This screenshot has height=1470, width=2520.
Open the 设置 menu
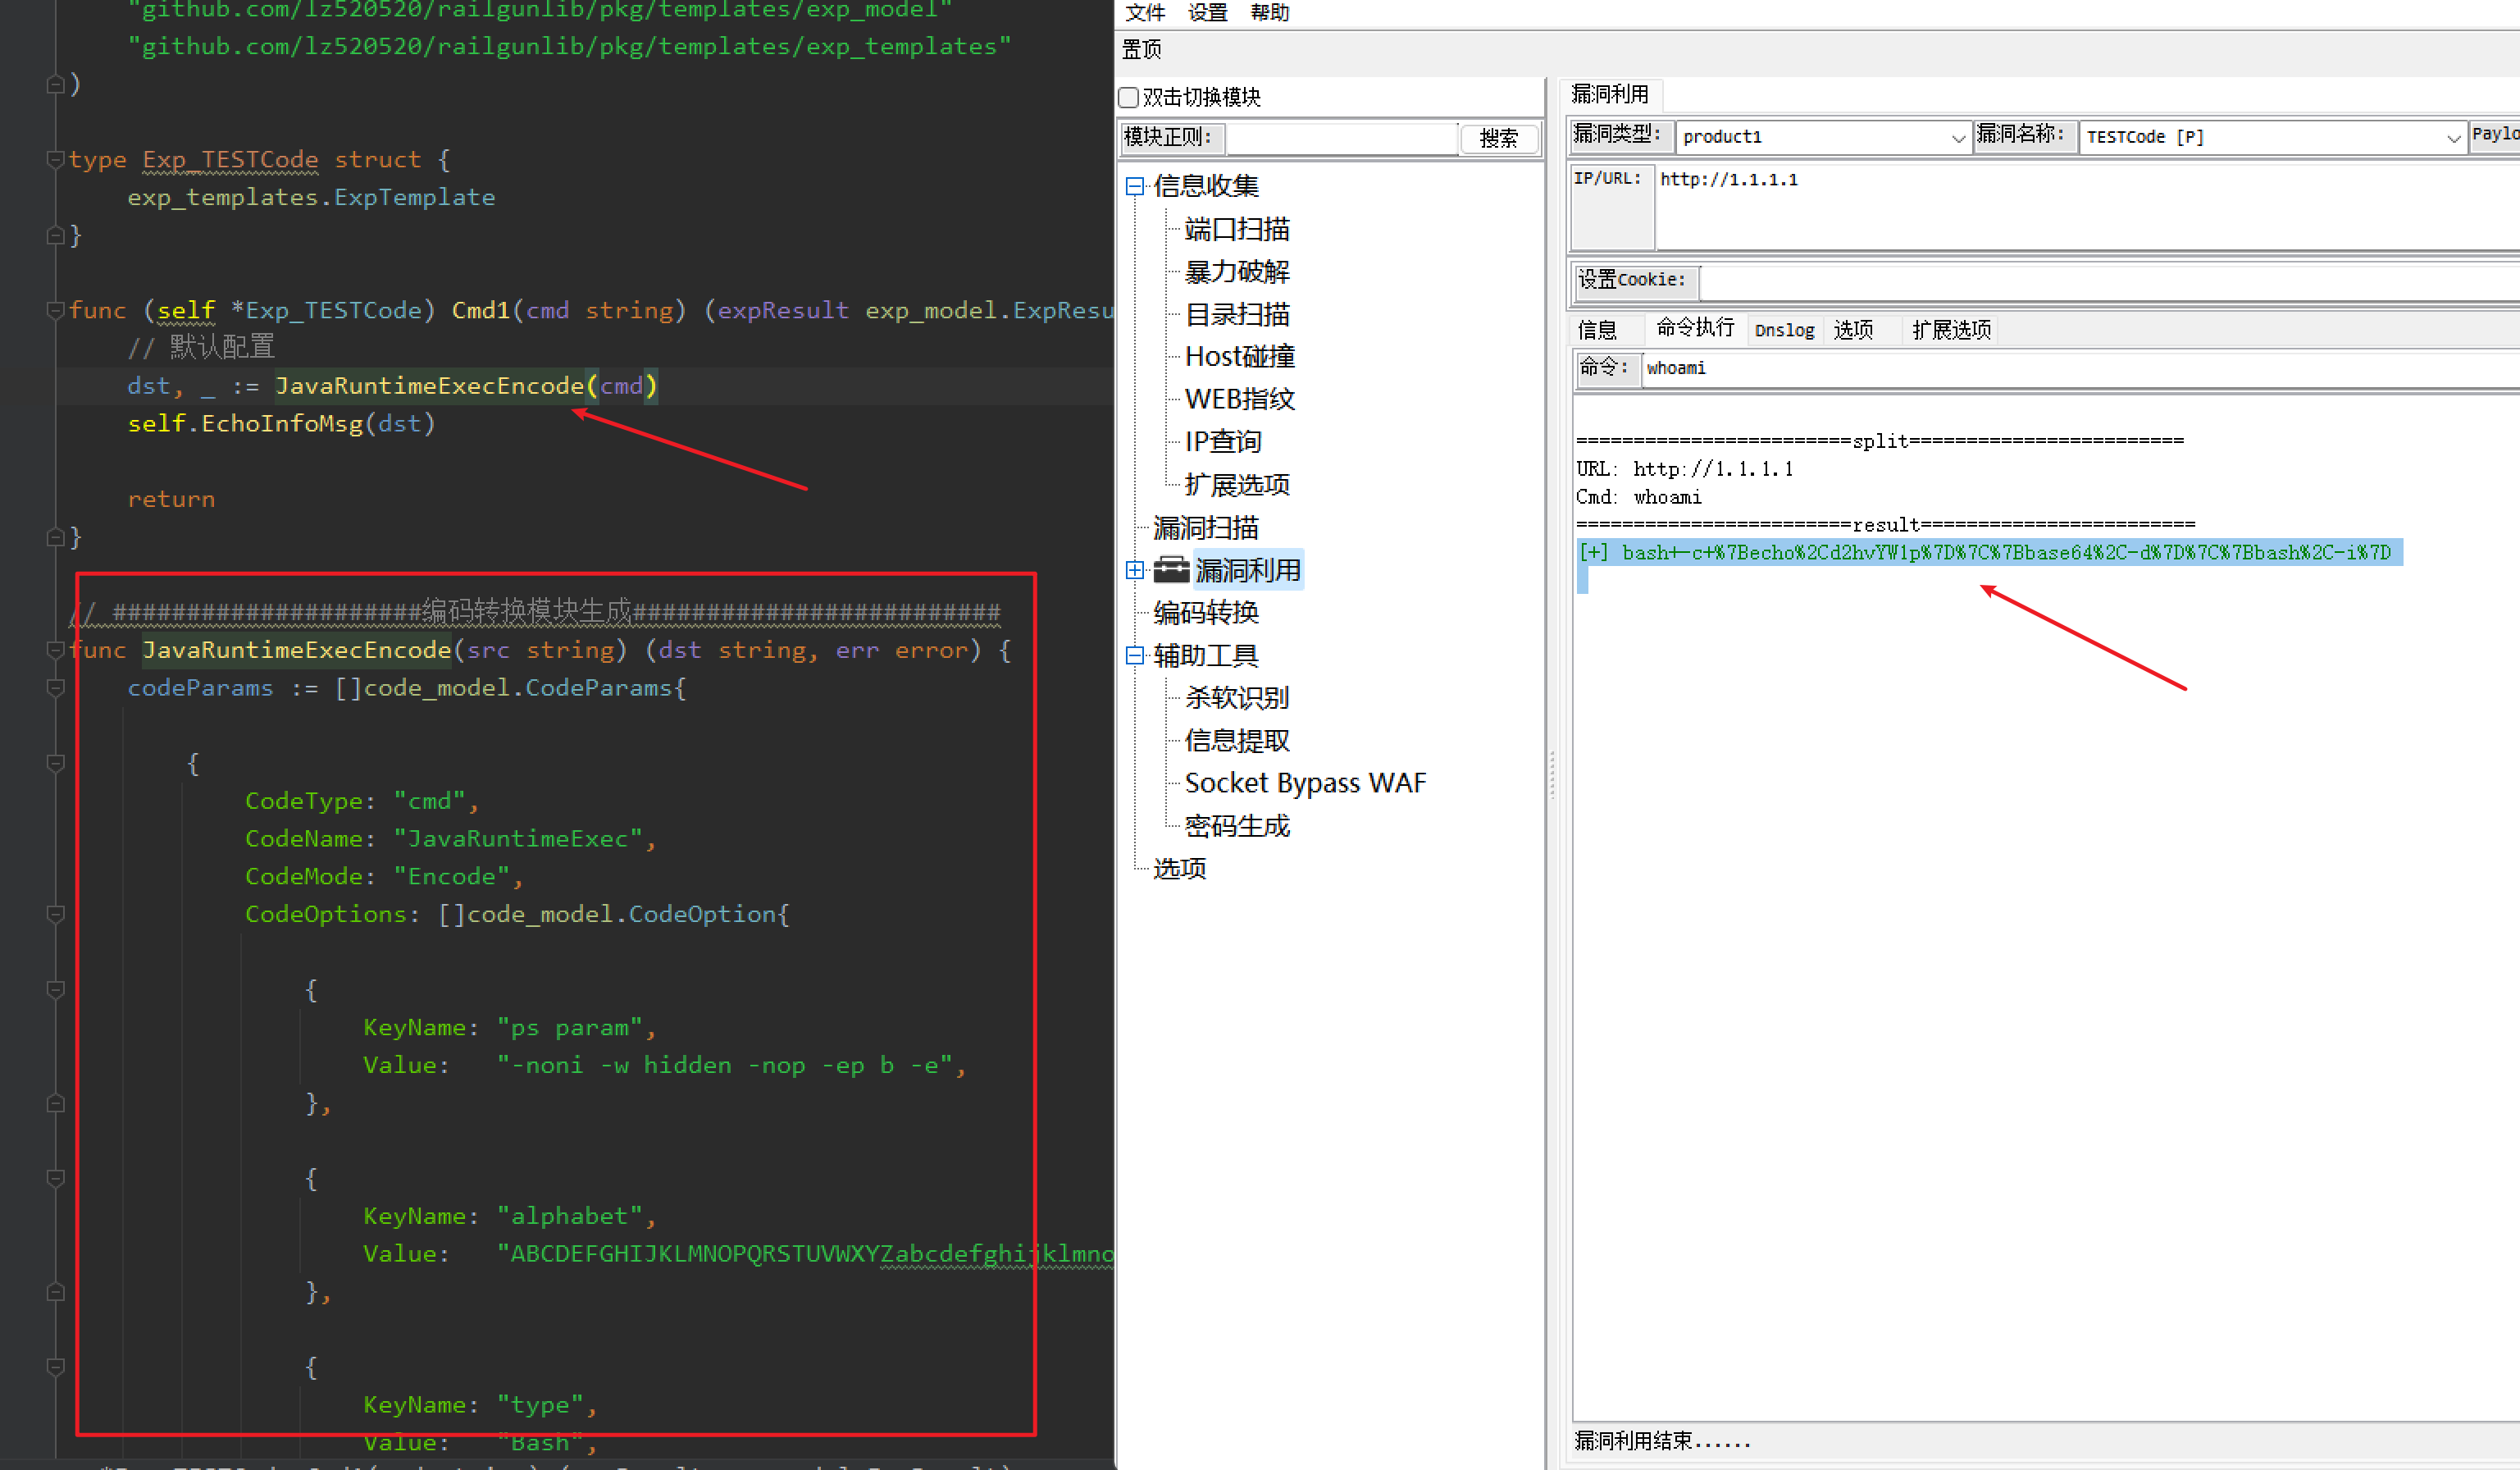(1207, 13)
